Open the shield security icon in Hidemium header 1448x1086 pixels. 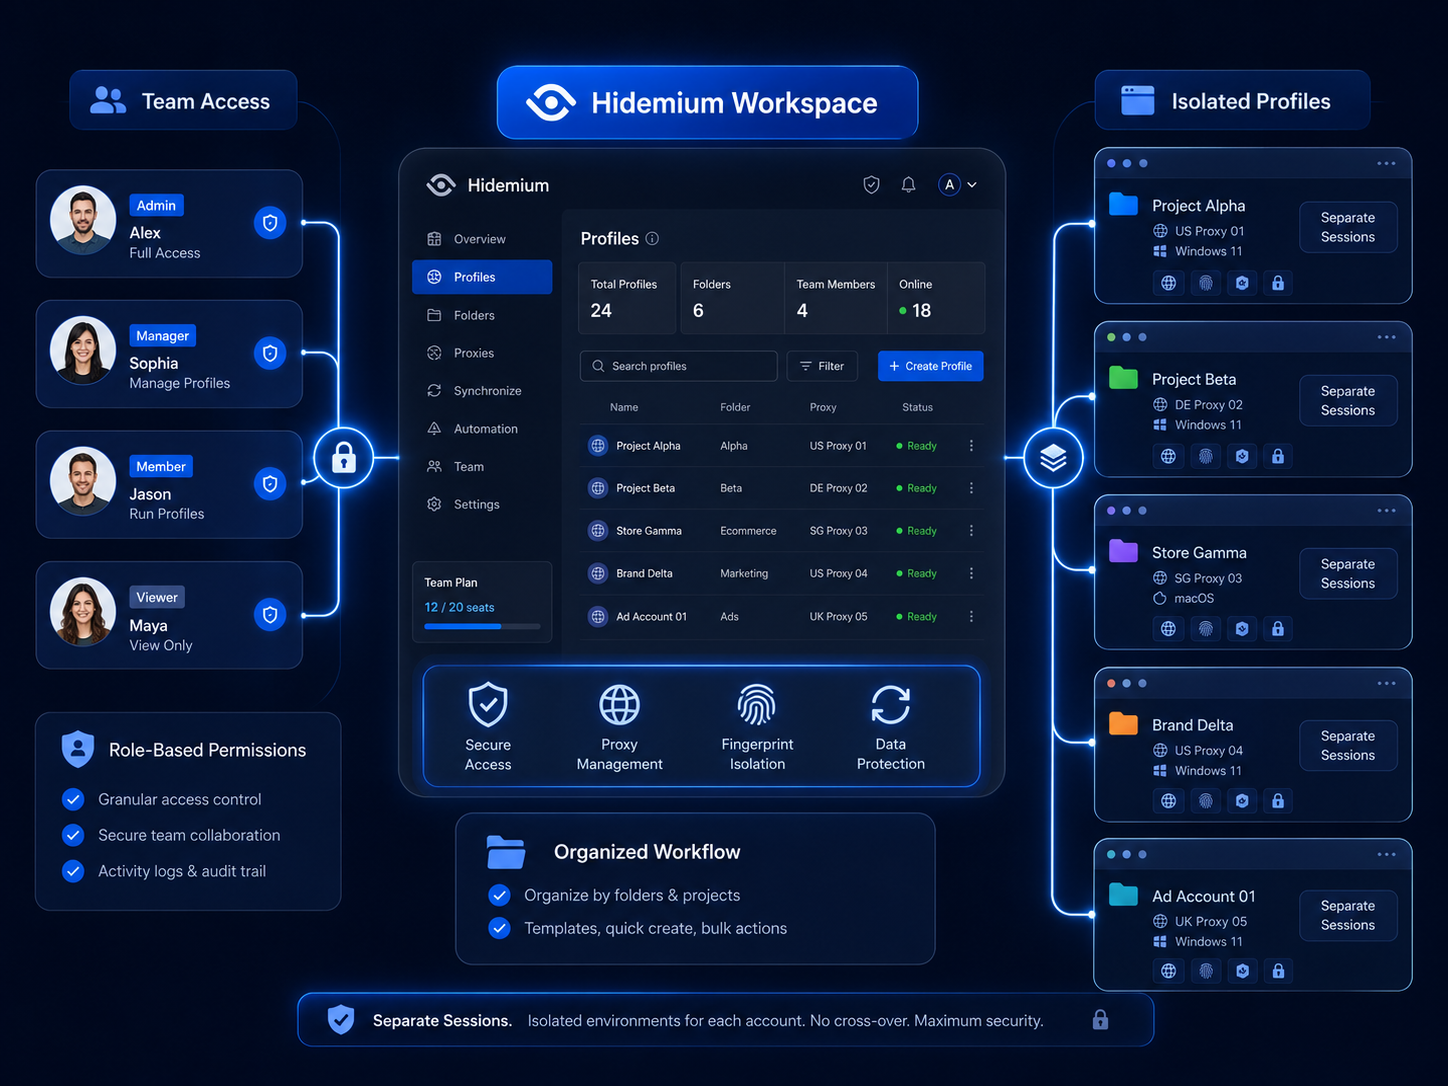pos(871,185)
